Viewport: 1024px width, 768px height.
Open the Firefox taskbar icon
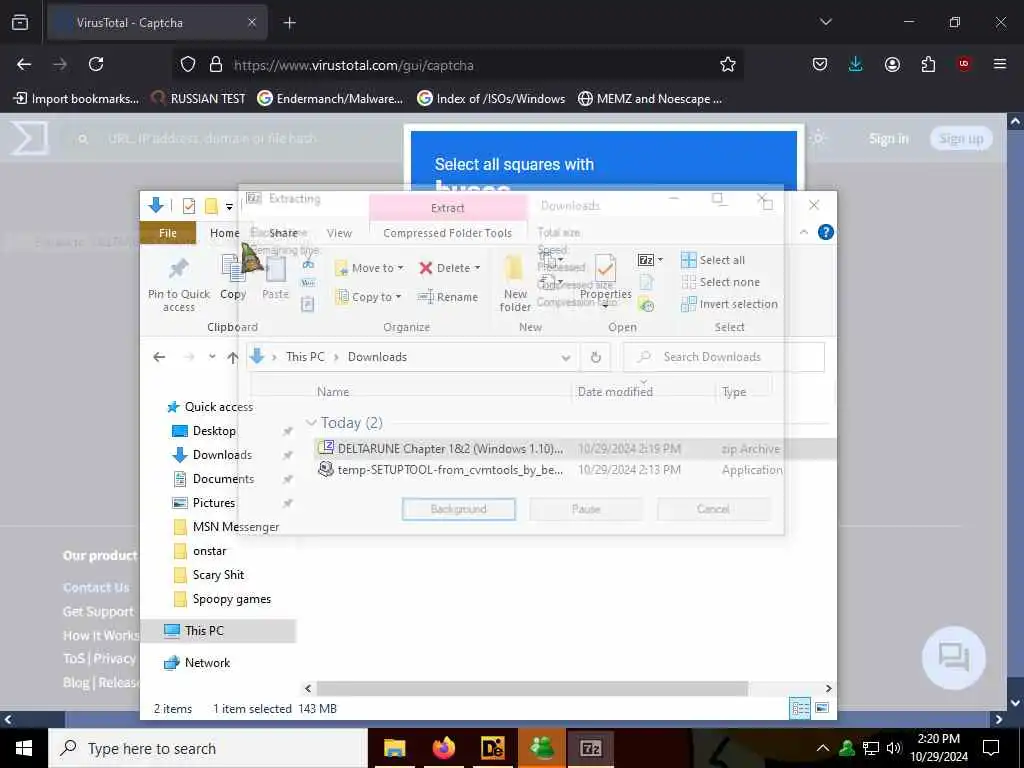pos(443,748)
